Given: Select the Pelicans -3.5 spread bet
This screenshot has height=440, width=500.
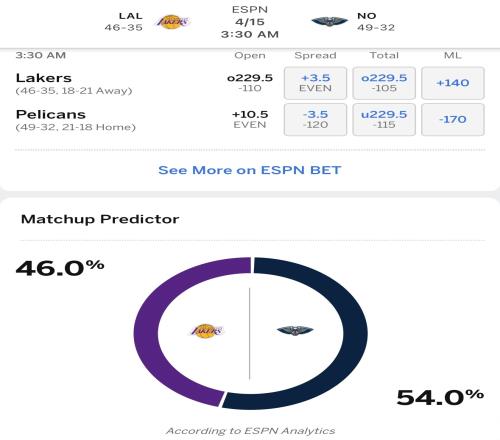Looking at the screenshot, I should 315,119.
